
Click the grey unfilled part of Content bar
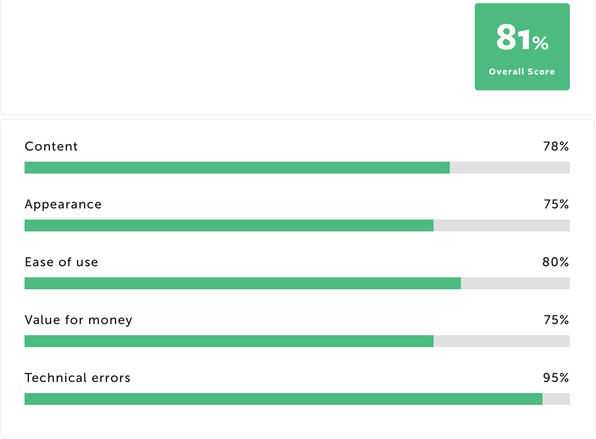tap(510, 168)
